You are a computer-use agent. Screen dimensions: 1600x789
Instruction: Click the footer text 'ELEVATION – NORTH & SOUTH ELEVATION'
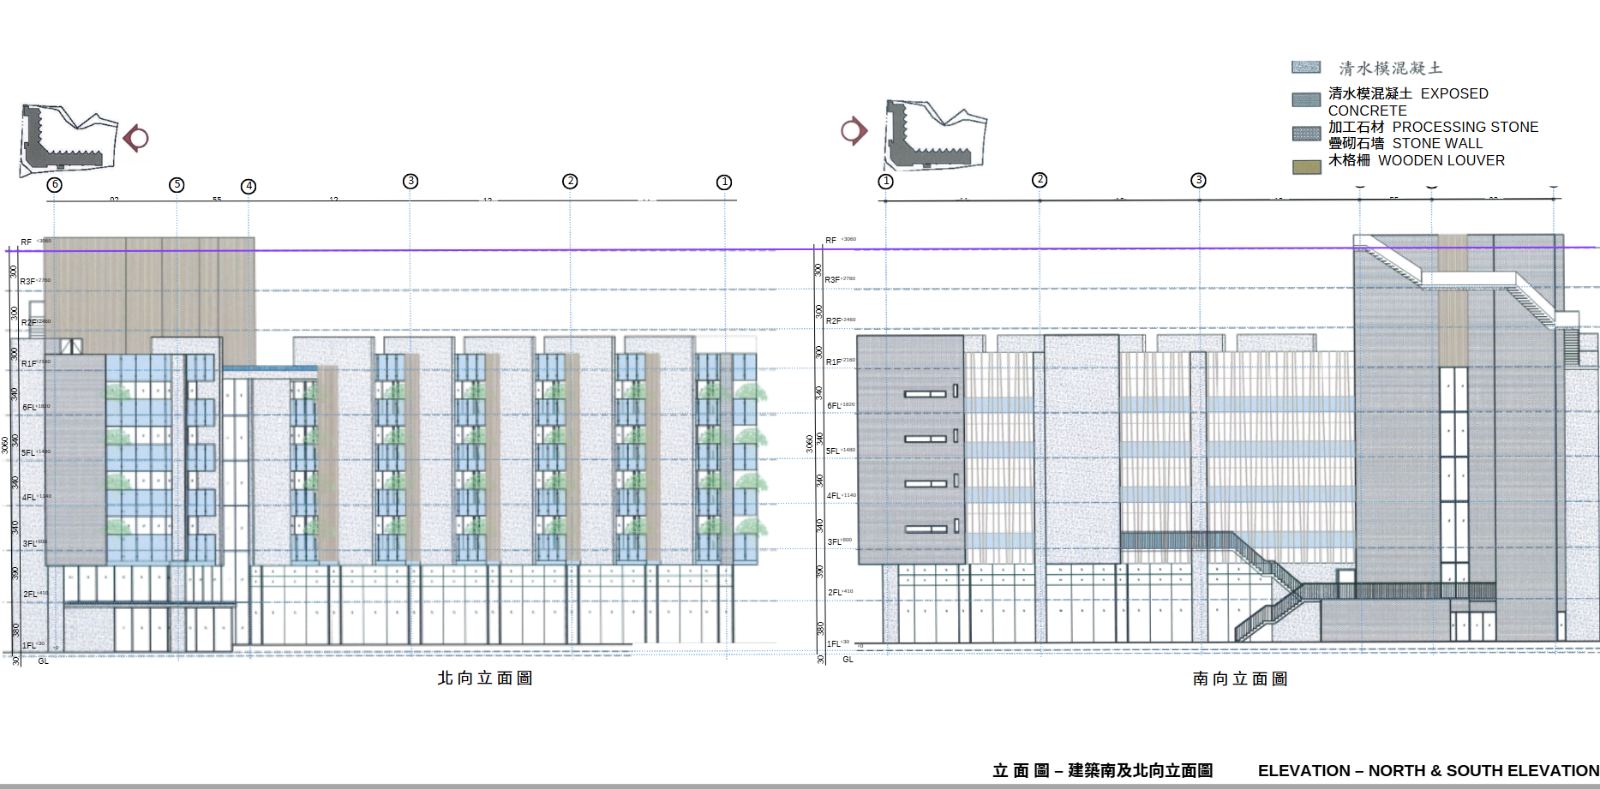(x=1429, y=771)
